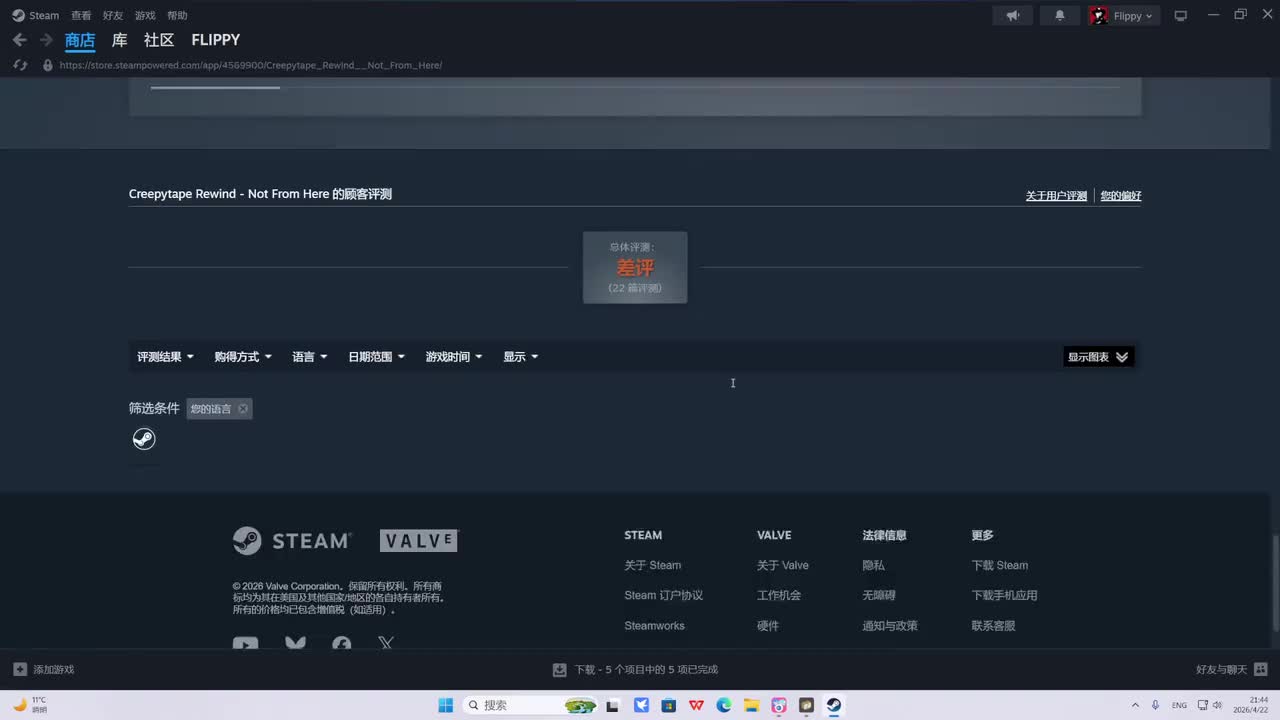Expand the 显示 filter dropdown
Viewport: 1280px width, 720px height.
[x=521, y=357]
